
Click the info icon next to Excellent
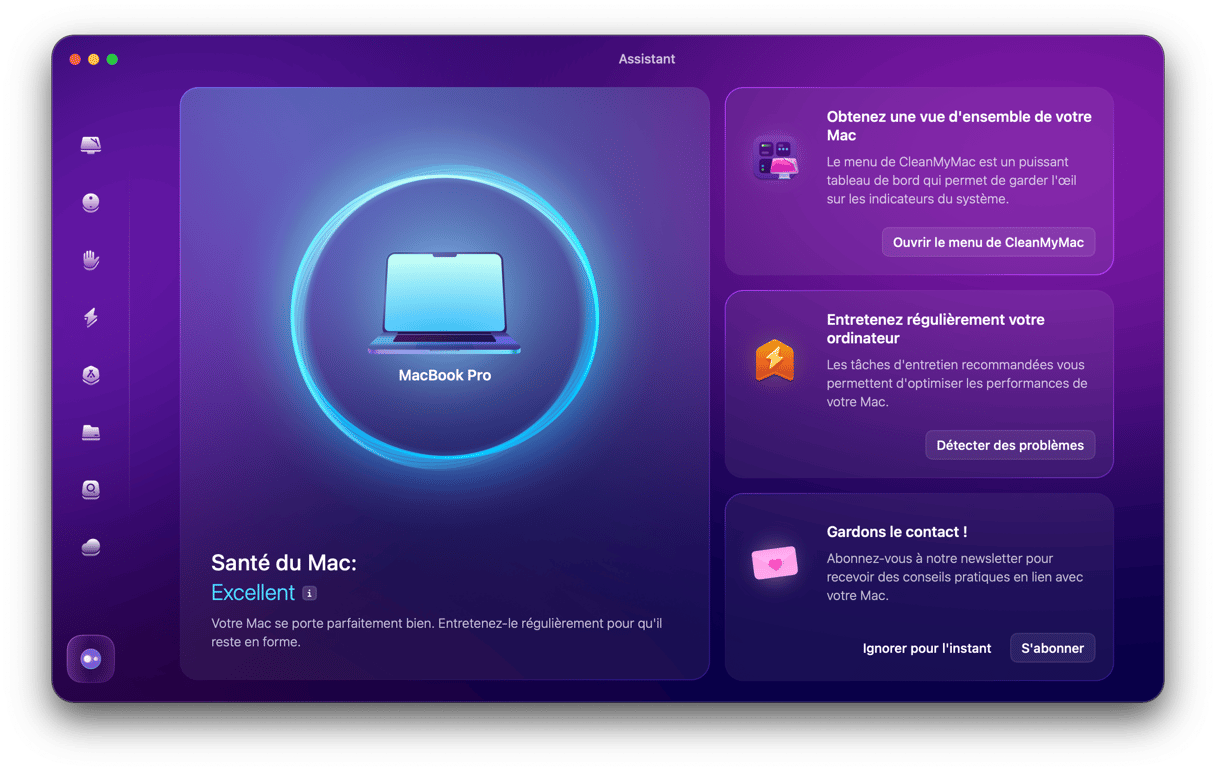[310, 593]
